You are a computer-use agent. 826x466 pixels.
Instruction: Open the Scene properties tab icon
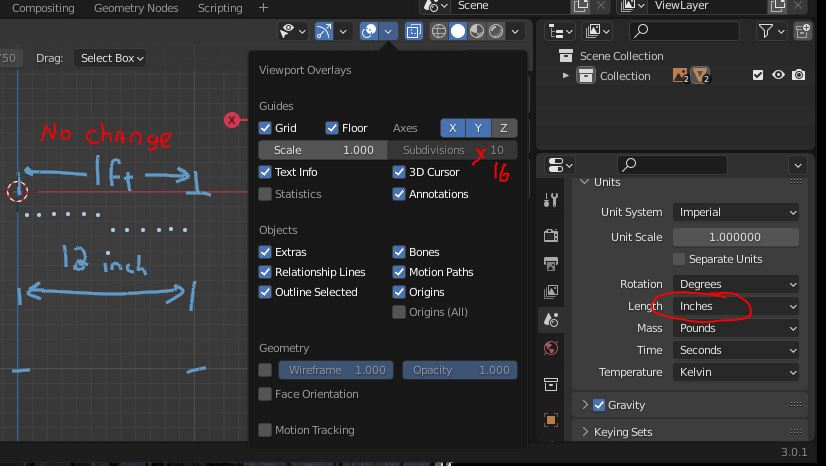tap(551, 320)
